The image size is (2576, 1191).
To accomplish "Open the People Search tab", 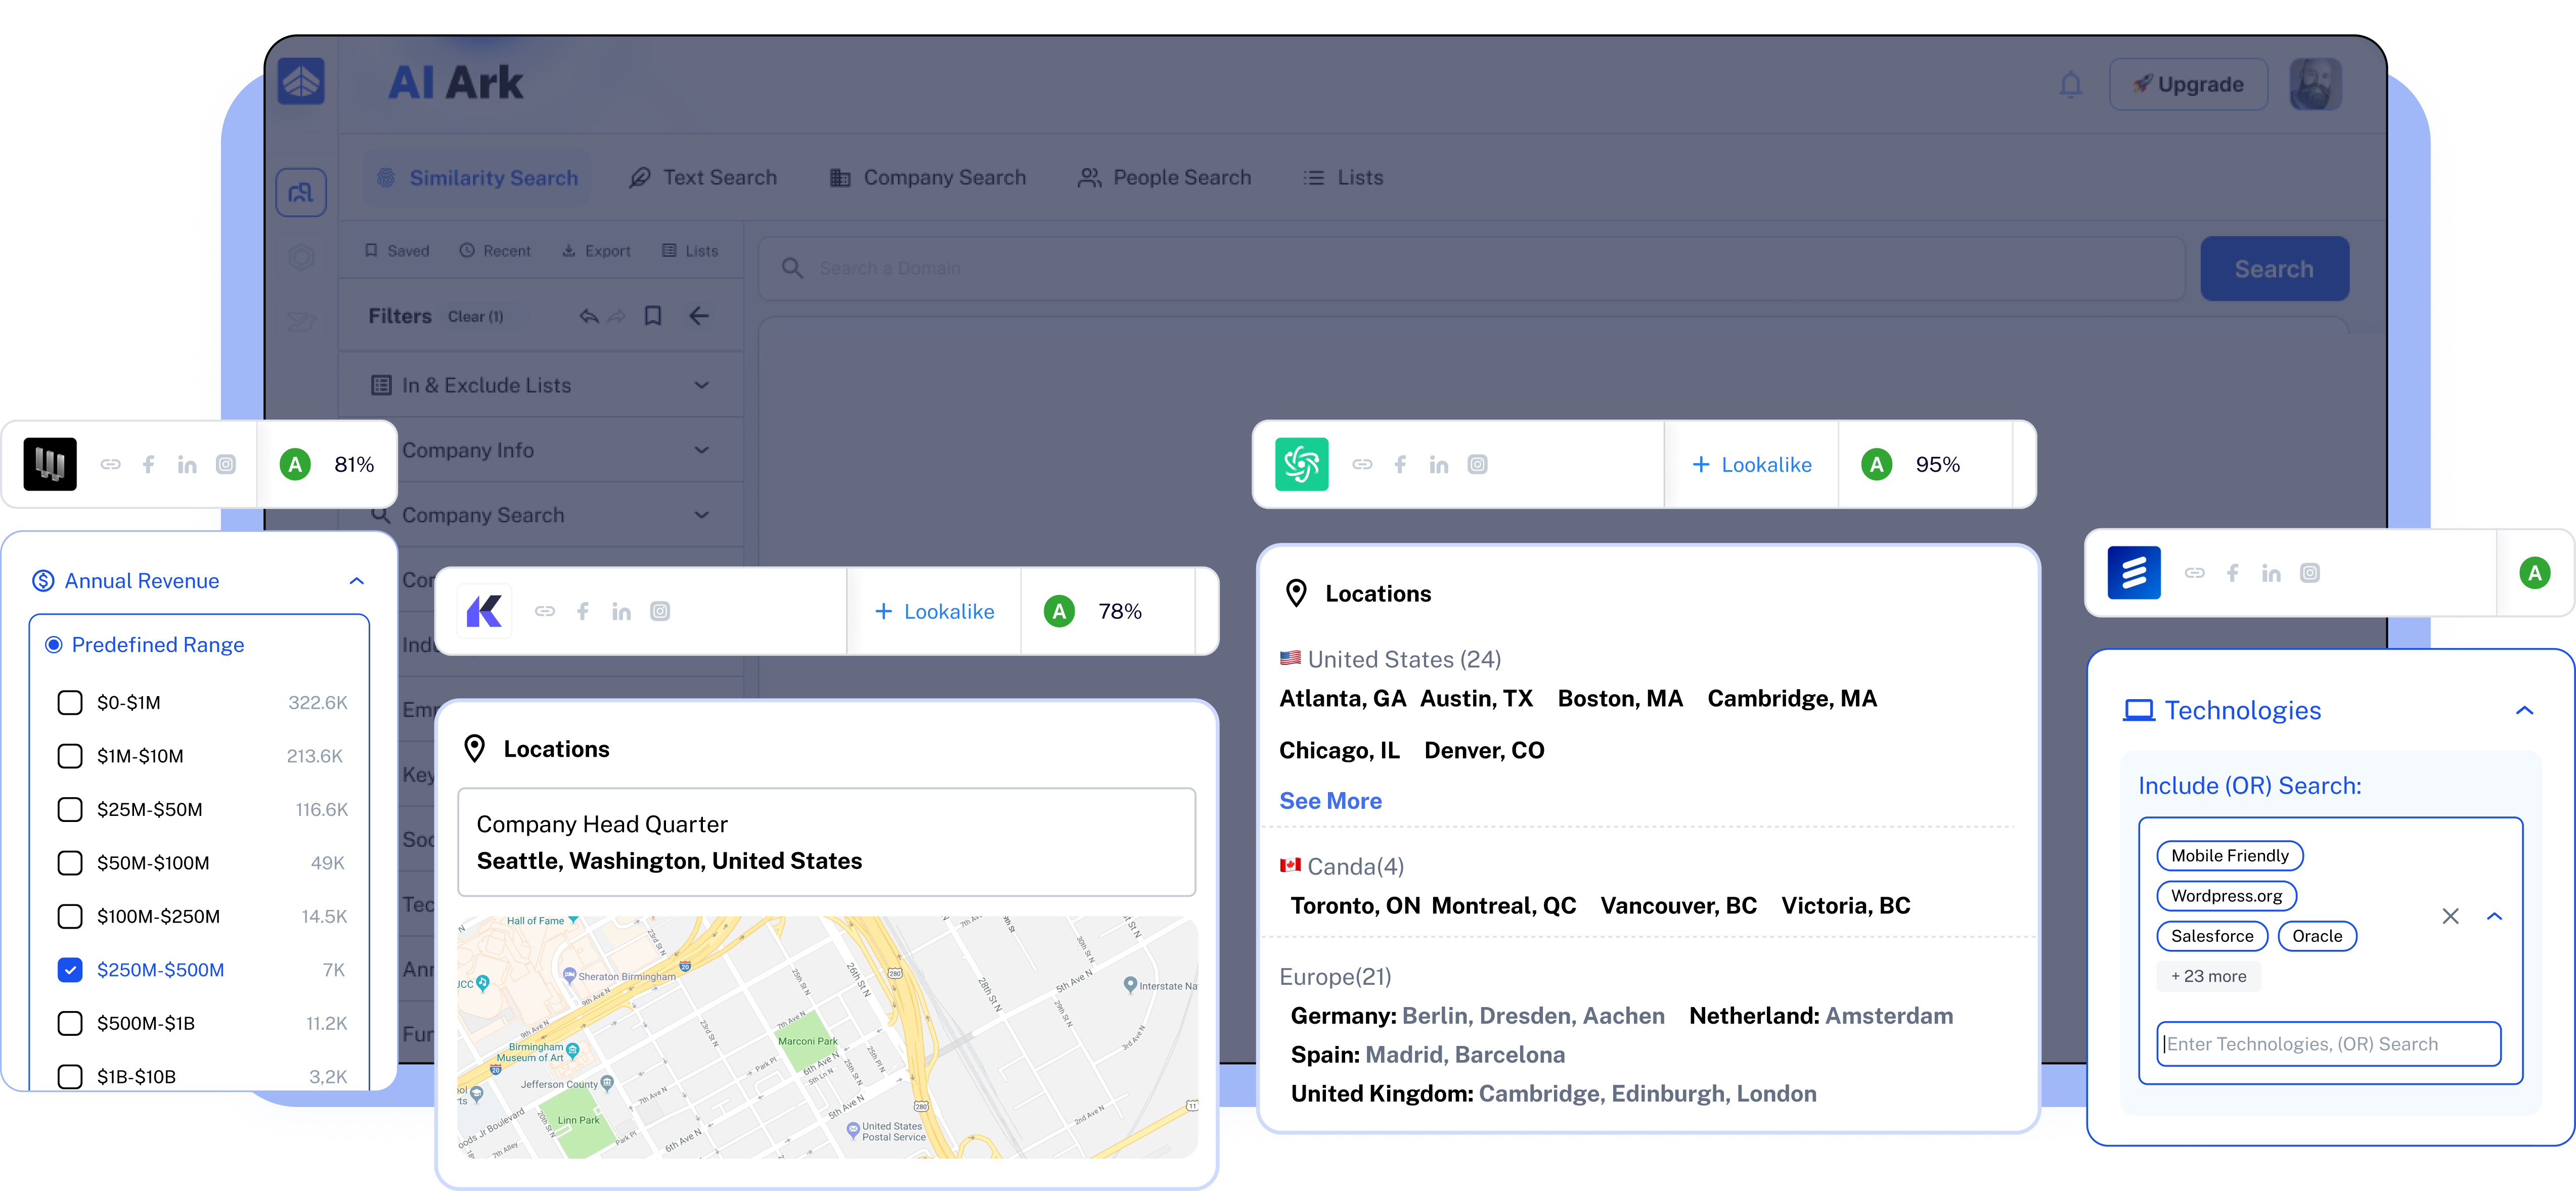I will click(x=1164, y=178).
